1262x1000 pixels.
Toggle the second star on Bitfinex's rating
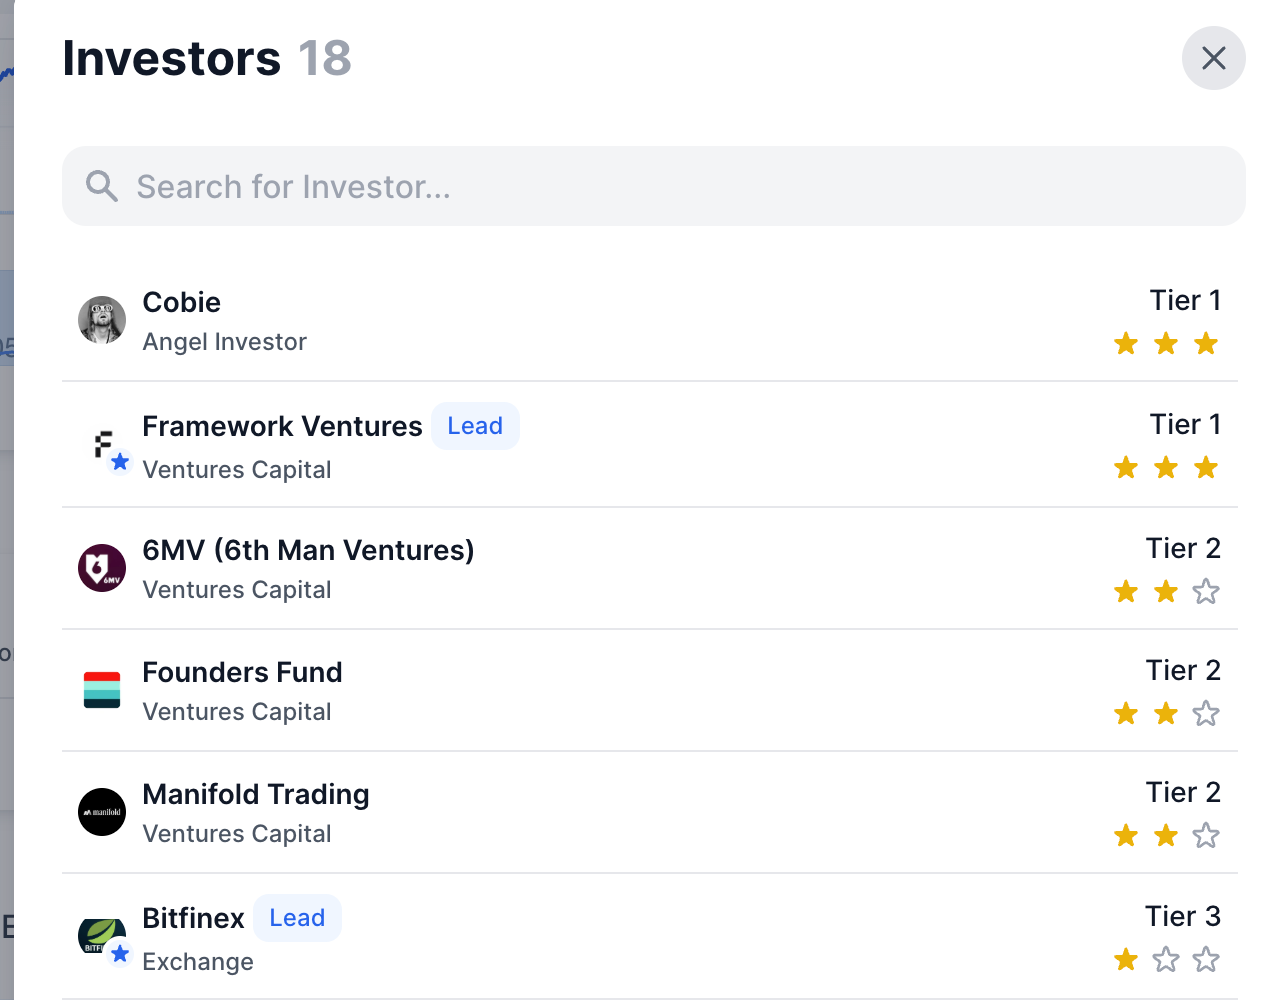click(x=1165, y=959)
